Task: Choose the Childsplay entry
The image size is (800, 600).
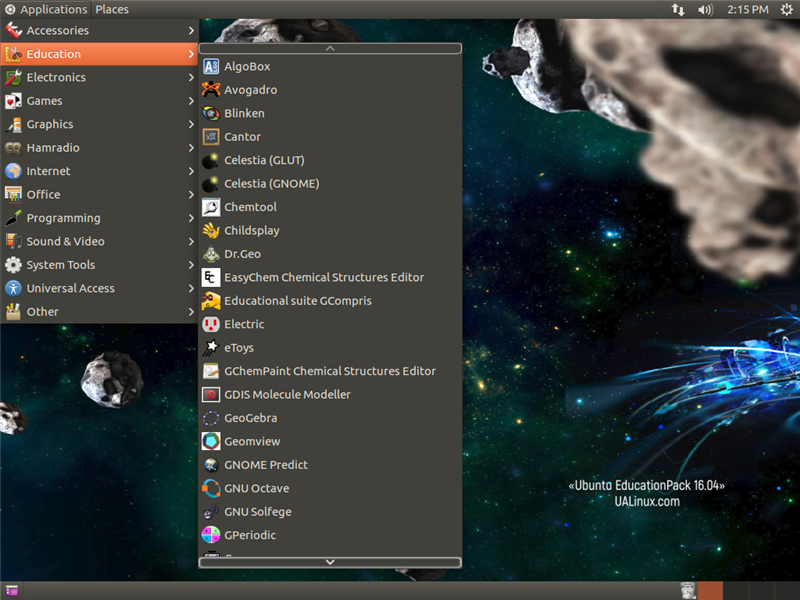Action: coord(330,231)
